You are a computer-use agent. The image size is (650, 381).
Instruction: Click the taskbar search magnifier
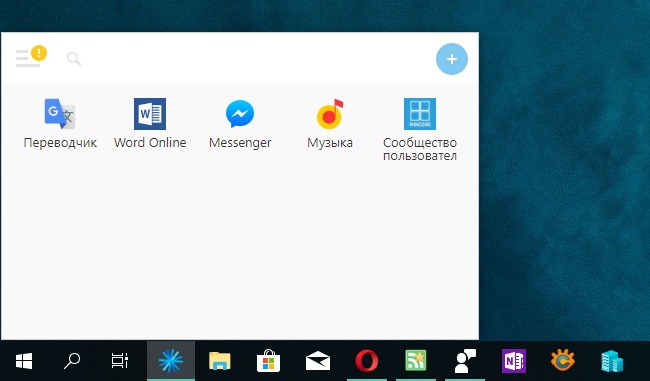point(72,361)
